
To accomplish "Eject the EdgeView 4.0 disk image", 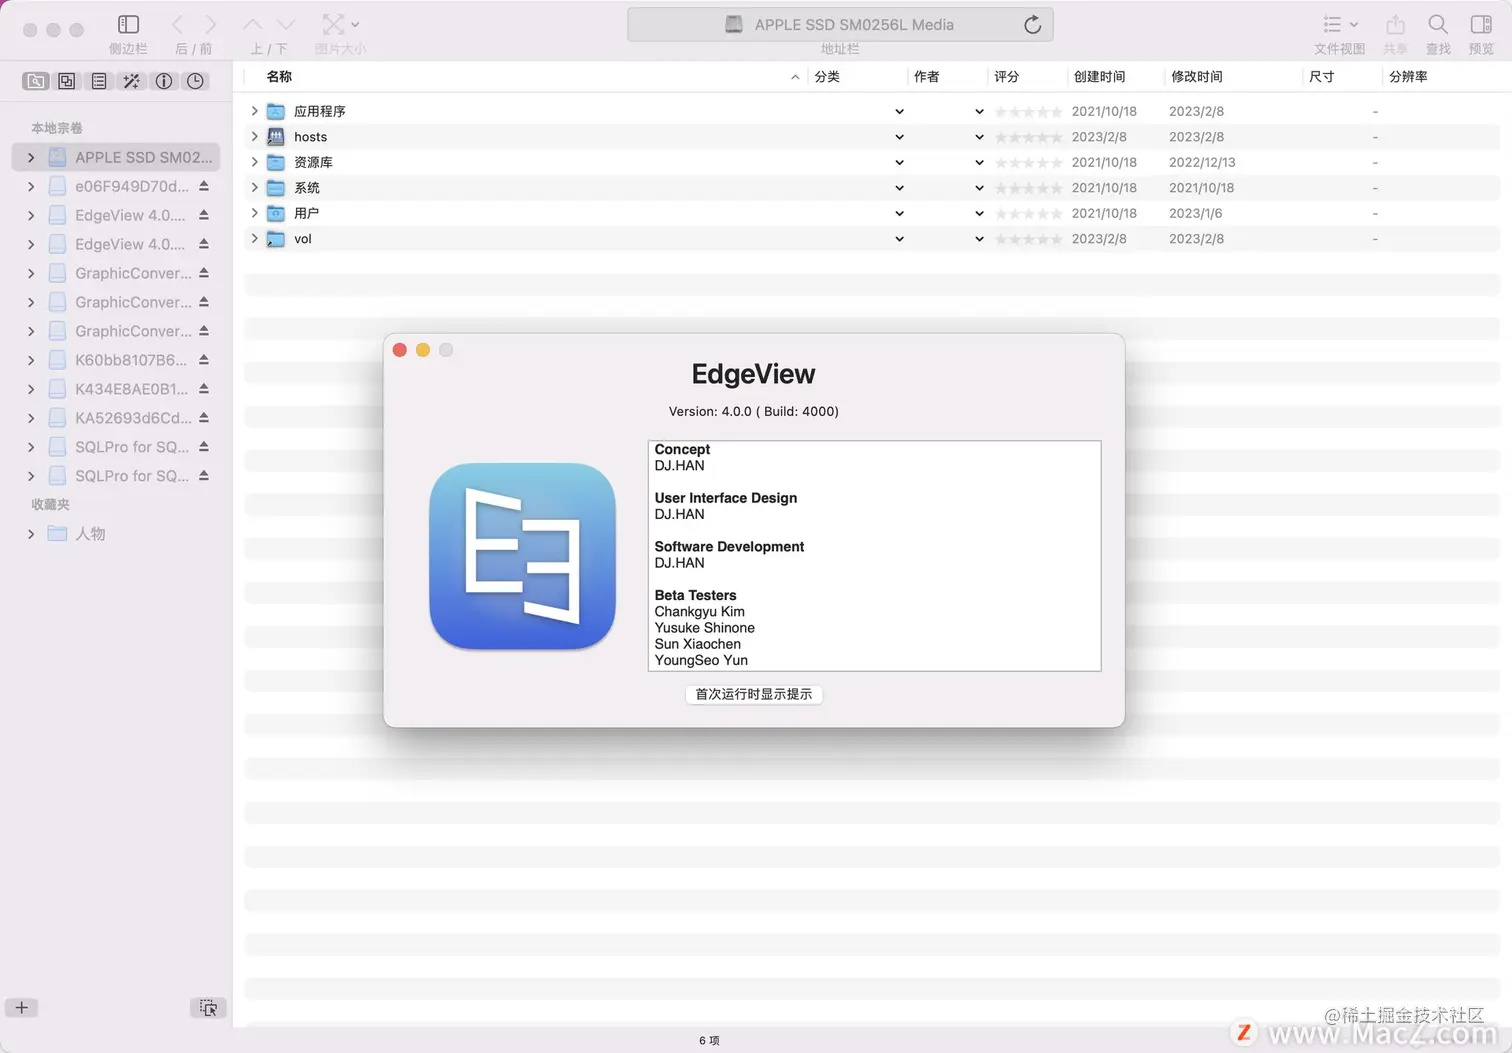I will (203, 214).
